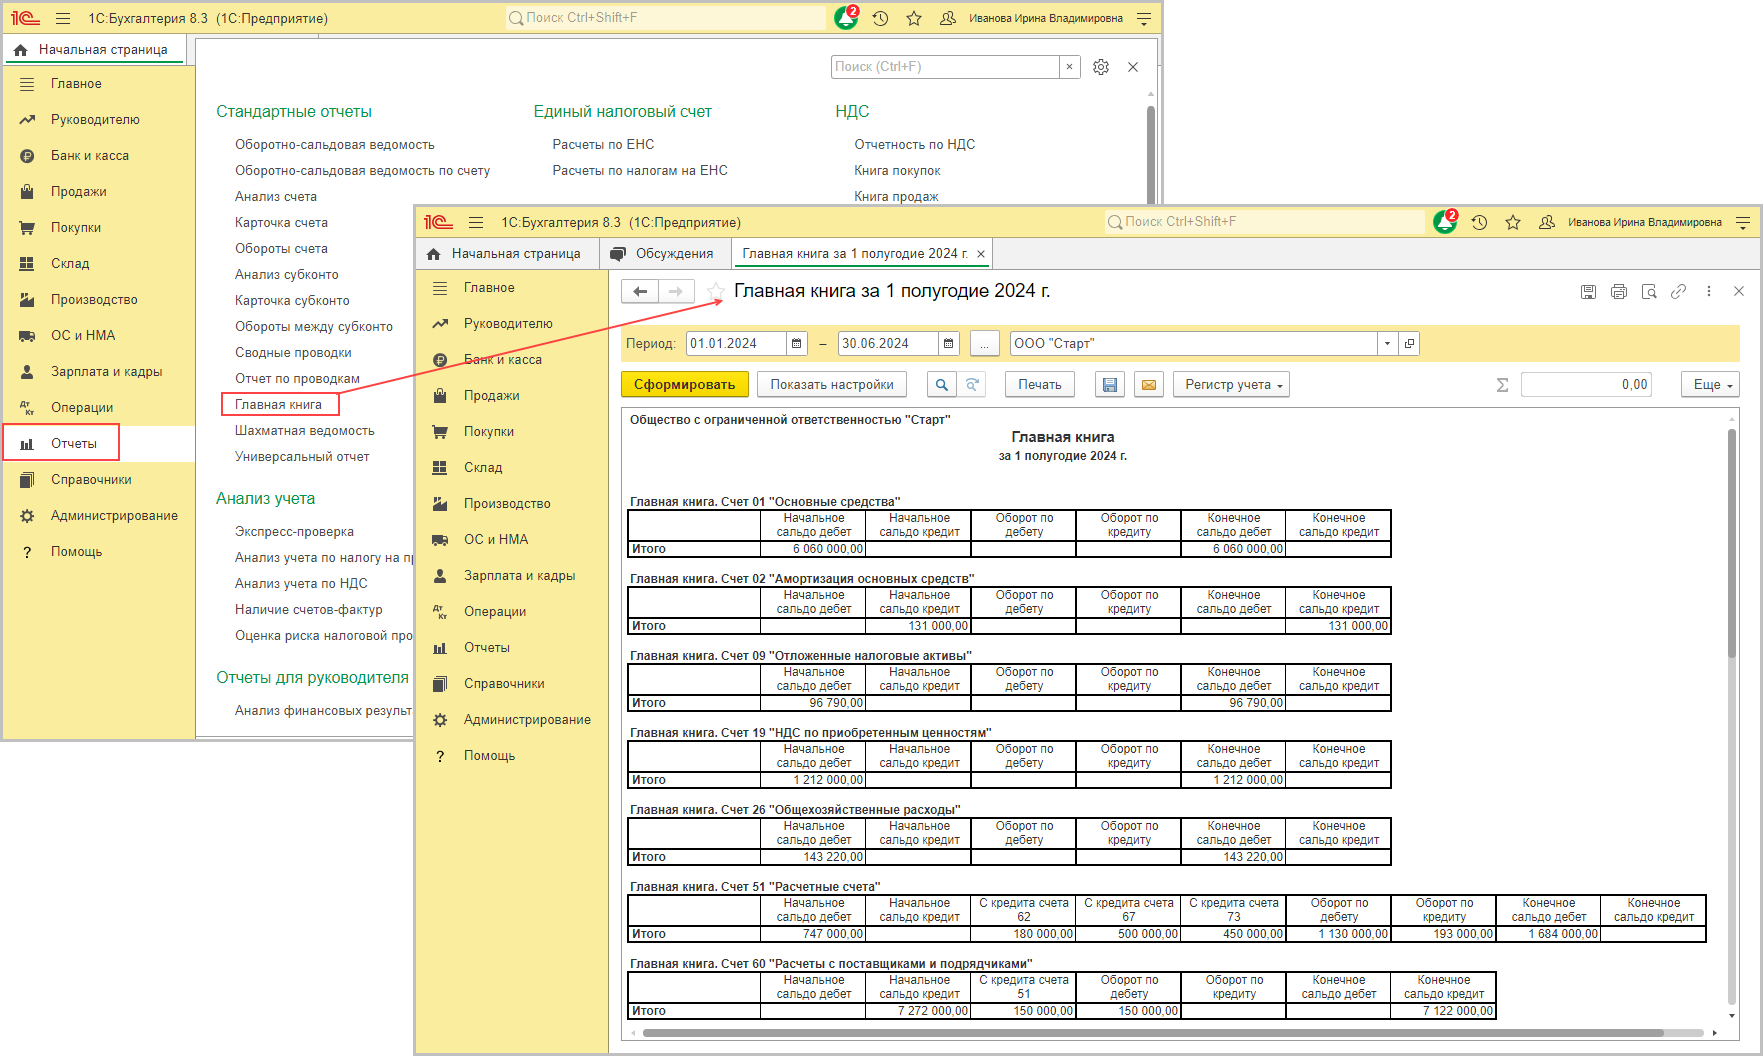Open Справочники in the back window sidebar
Viewport: 1763px width, 1056px height.
coord(98,480)
